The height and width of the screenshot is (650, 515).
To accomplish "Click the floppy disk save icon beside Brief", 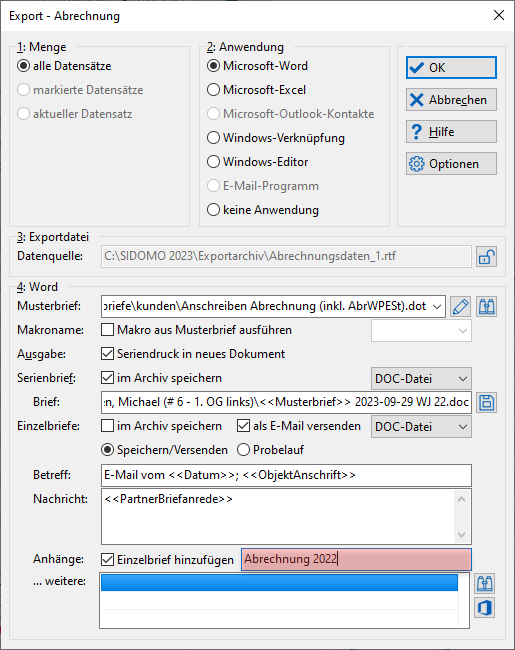I will pyautogui.click(x=486, y=403).
